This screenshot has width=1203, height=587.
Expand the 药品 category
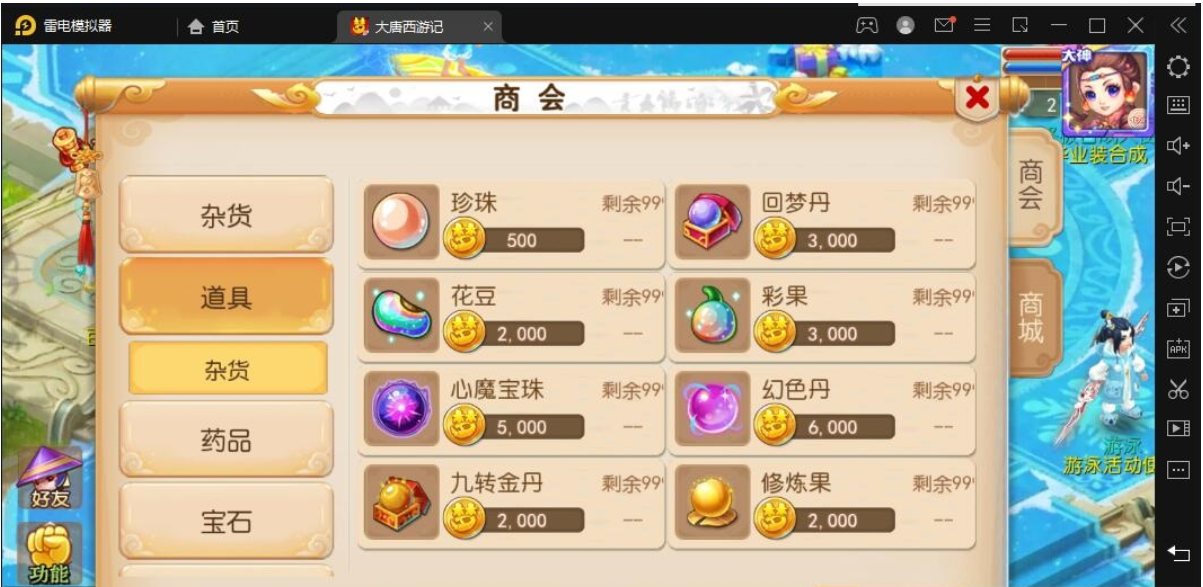tap(226, 440)
